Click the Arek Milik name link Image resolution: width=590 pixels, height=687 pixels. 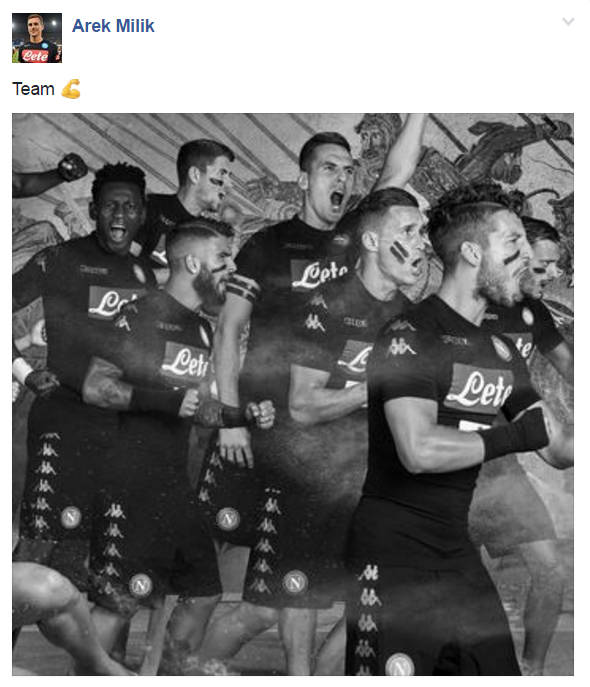point(113,26)
